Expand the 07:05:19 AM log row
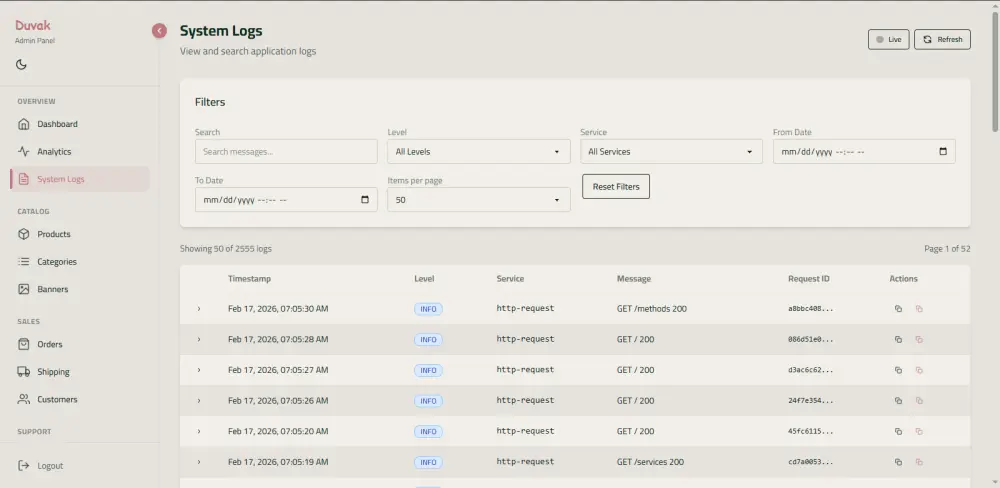Viewport: 1000px width, 488px height. (x=199, y=462)
